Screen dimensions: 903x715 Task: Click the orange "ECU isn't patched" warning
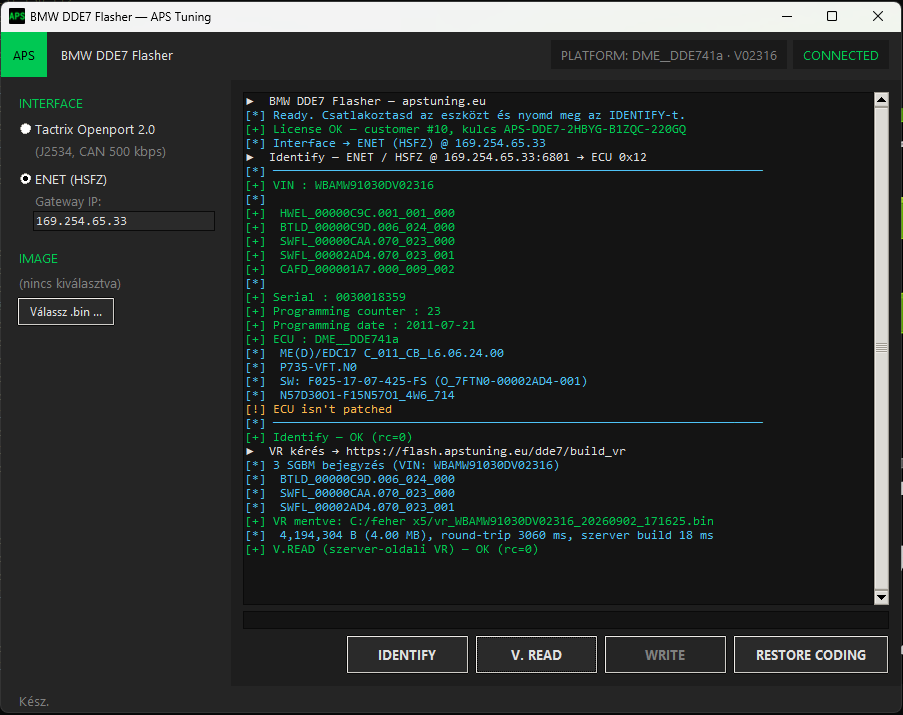coord(318,409)
